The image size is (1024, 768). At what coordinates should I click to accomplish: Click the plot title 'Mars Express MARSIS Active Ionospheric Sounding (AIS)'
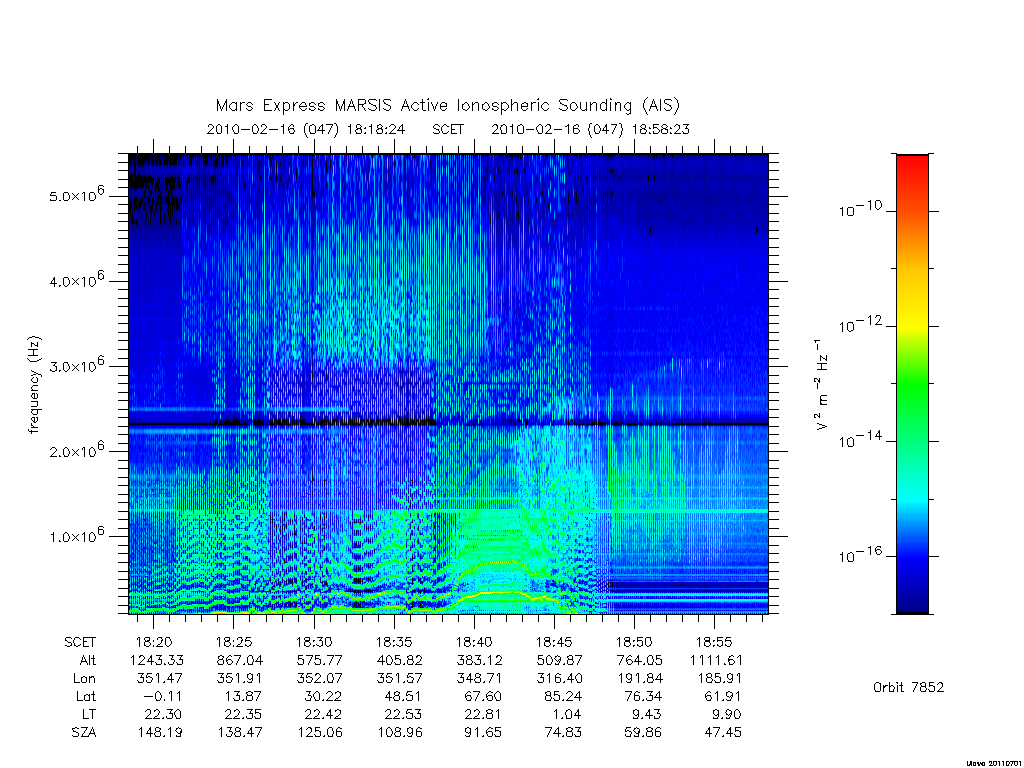pyautogui.click(x=448, y=105)
